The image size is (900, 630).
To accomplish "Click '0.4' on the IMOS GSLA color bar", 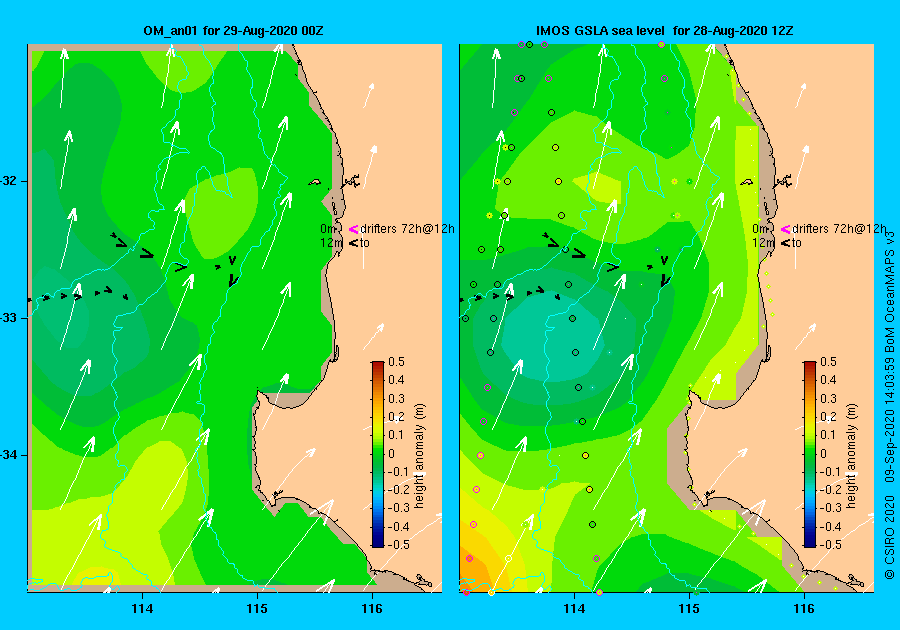I will (x=828, y=380).
